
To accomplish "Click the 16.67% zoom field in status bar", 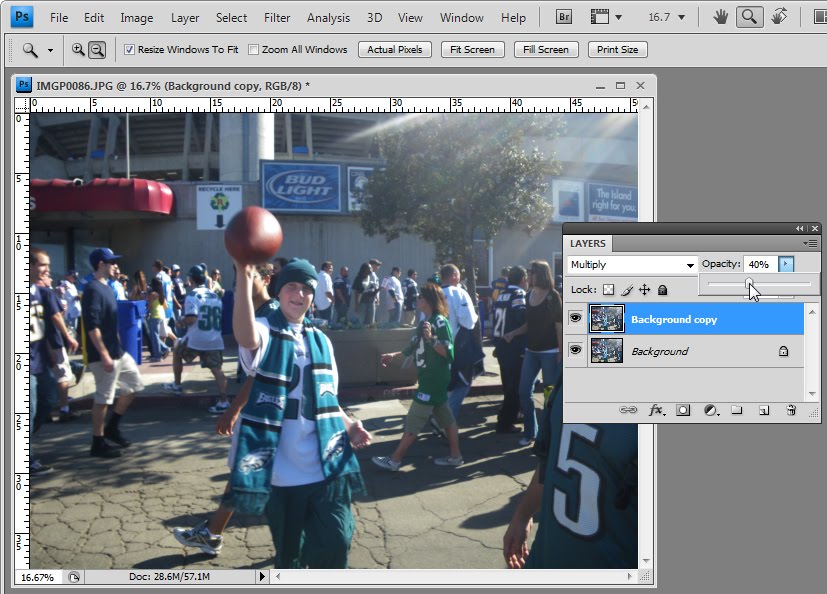I will click(37, 577).
